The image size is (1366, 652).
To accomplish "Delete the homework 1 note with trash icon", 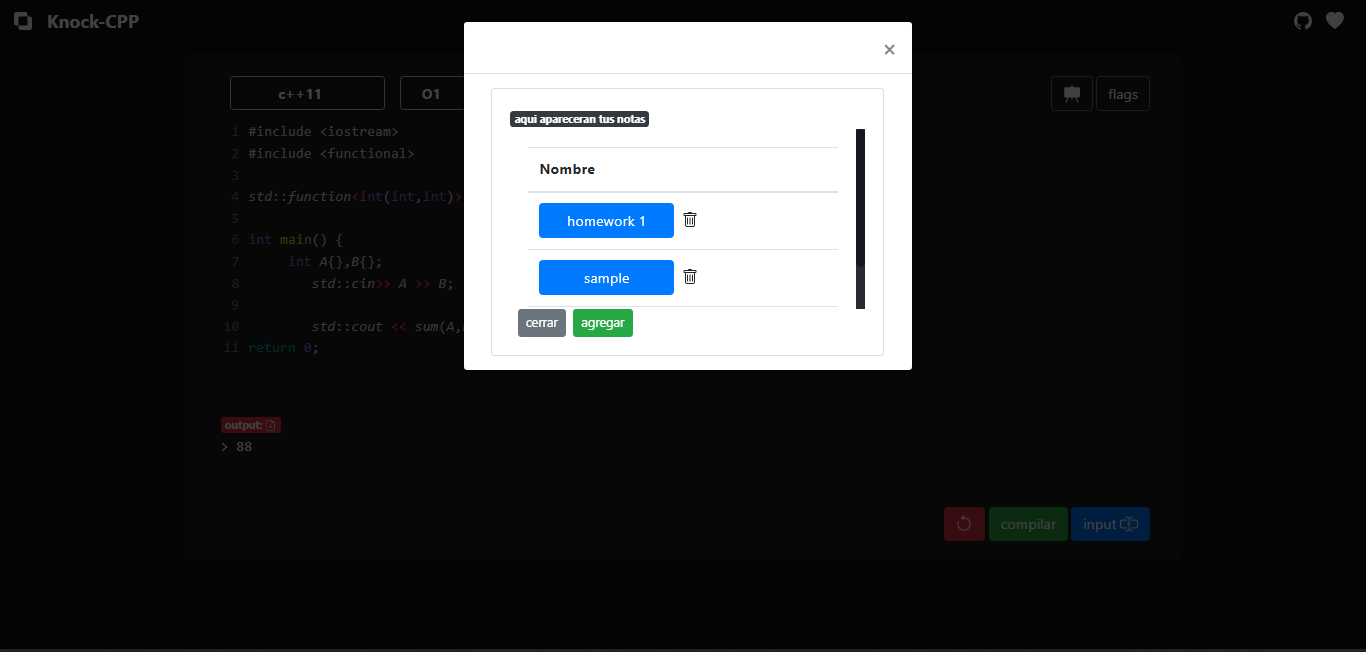I will click(x=690, y=219).
